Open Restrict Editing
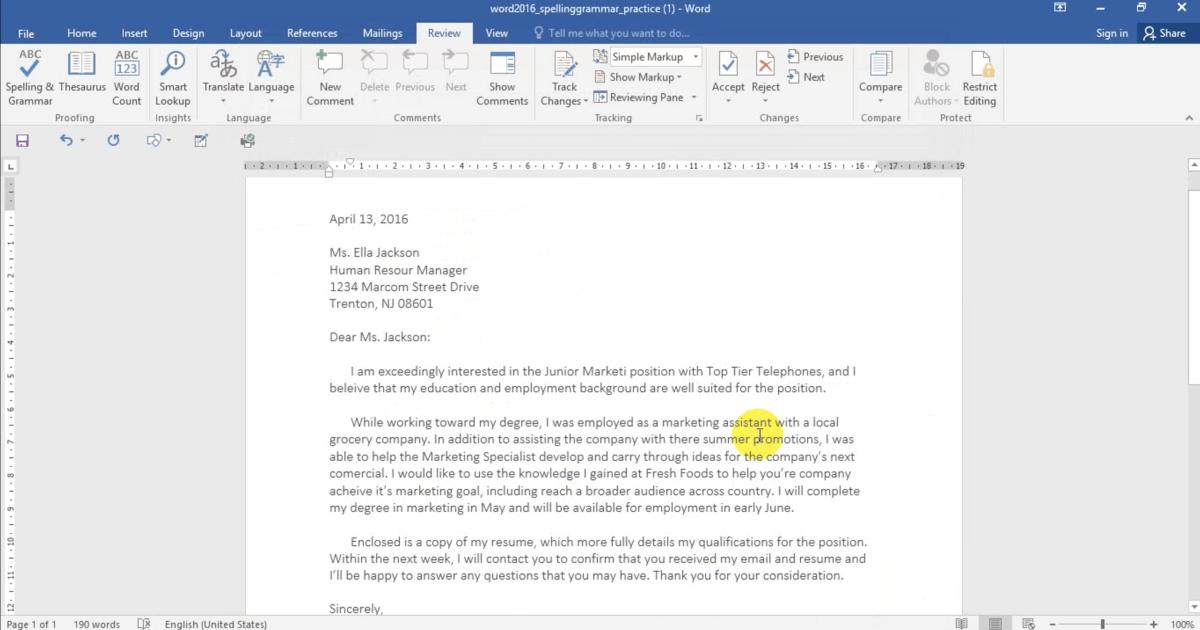The image size is (1200, 630). [980, 77]
